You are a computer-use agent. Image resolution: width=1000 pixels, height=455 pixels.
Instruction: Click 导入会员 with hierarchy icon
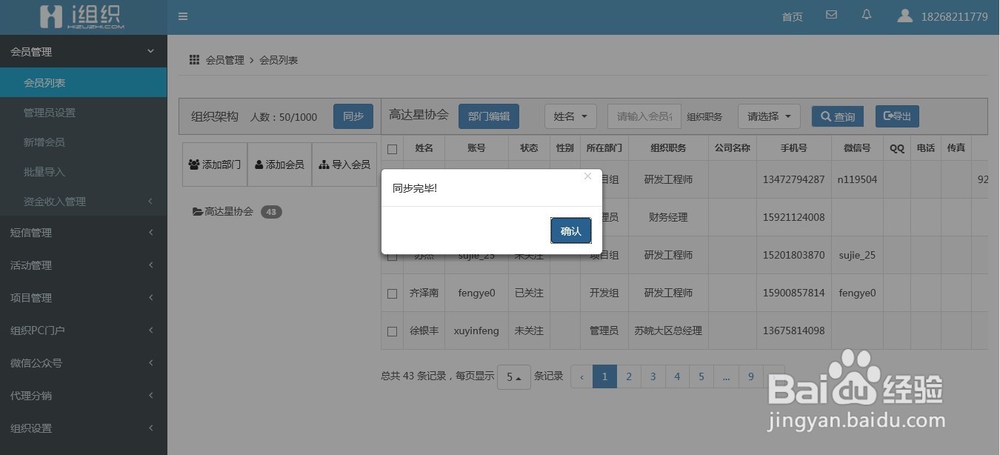(x=344, y=165)
